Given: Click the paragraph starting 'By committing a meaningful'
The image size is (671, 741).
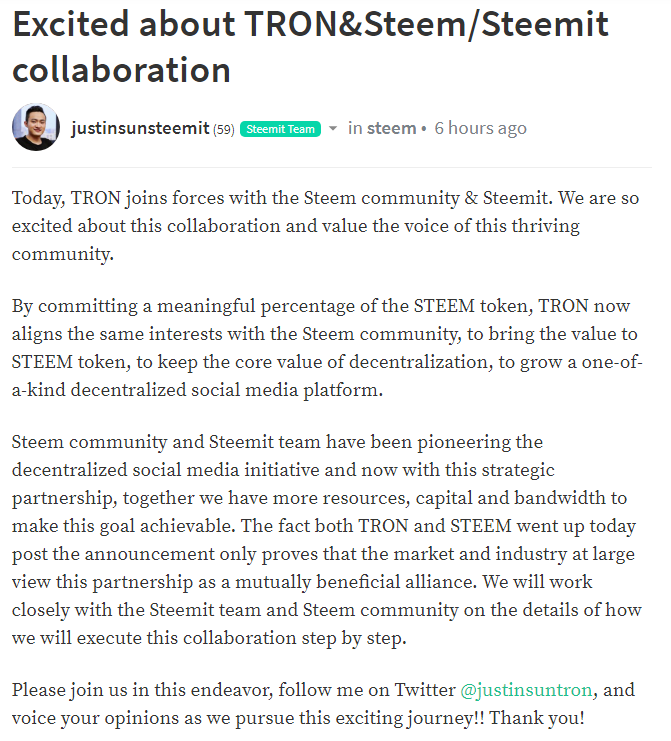Looking at the screenshot, I should click(x=327, y=348).
